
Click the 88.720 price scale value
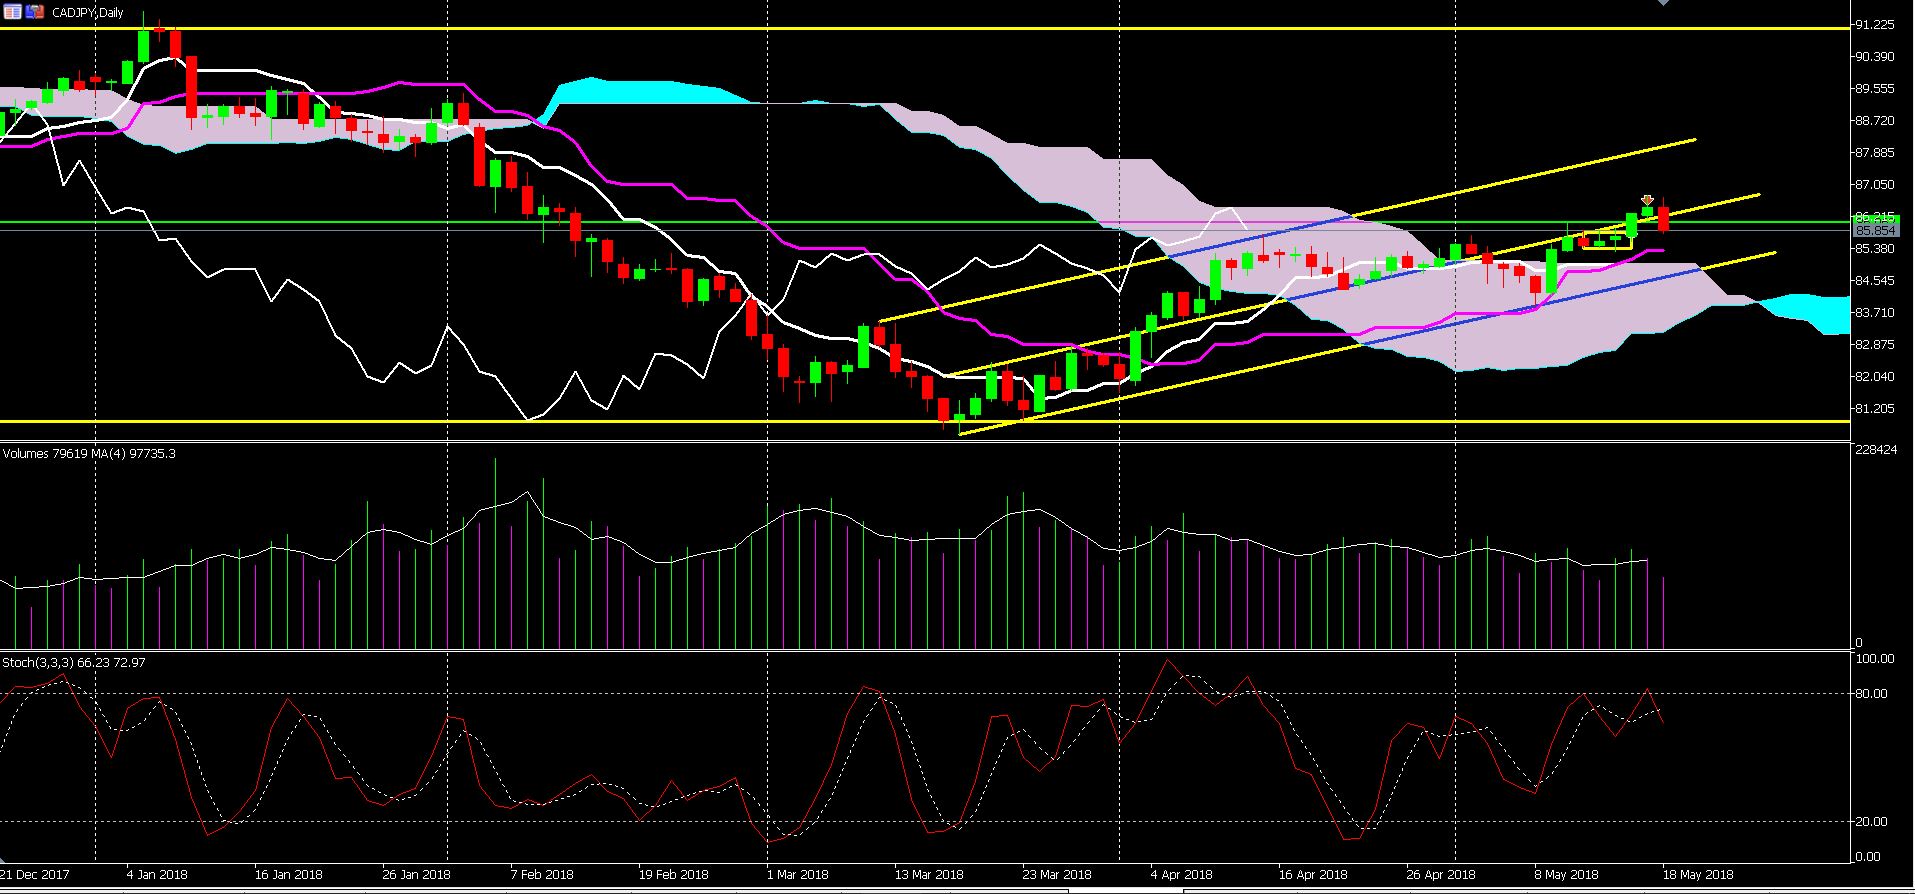pos(1874,121)
